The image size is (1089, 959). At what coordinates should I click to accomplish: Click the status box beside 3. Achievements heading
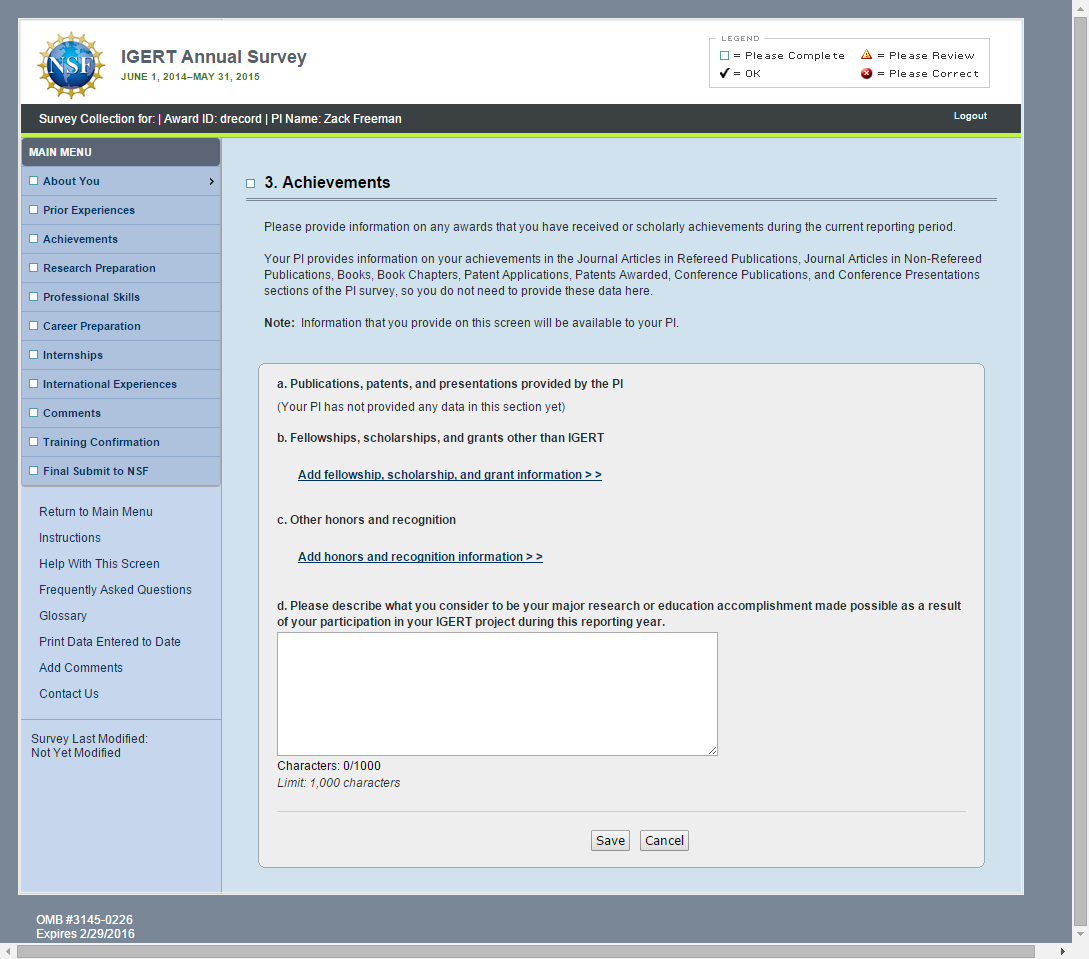pos(251,183)
